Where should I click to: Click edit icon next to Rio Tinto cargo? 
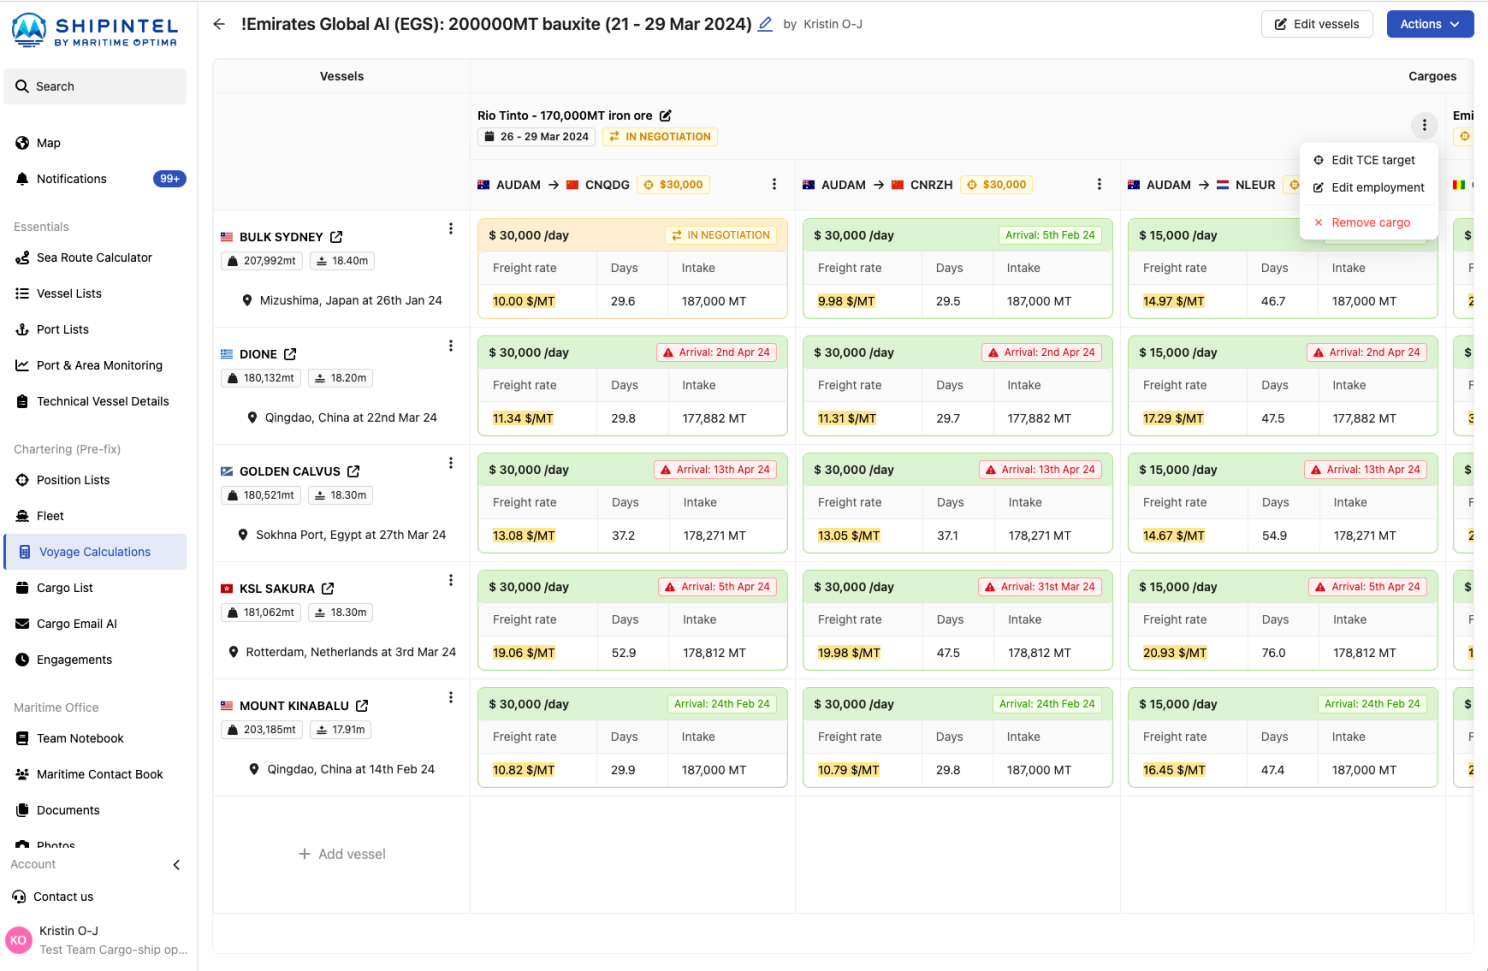tap(665, 116)
